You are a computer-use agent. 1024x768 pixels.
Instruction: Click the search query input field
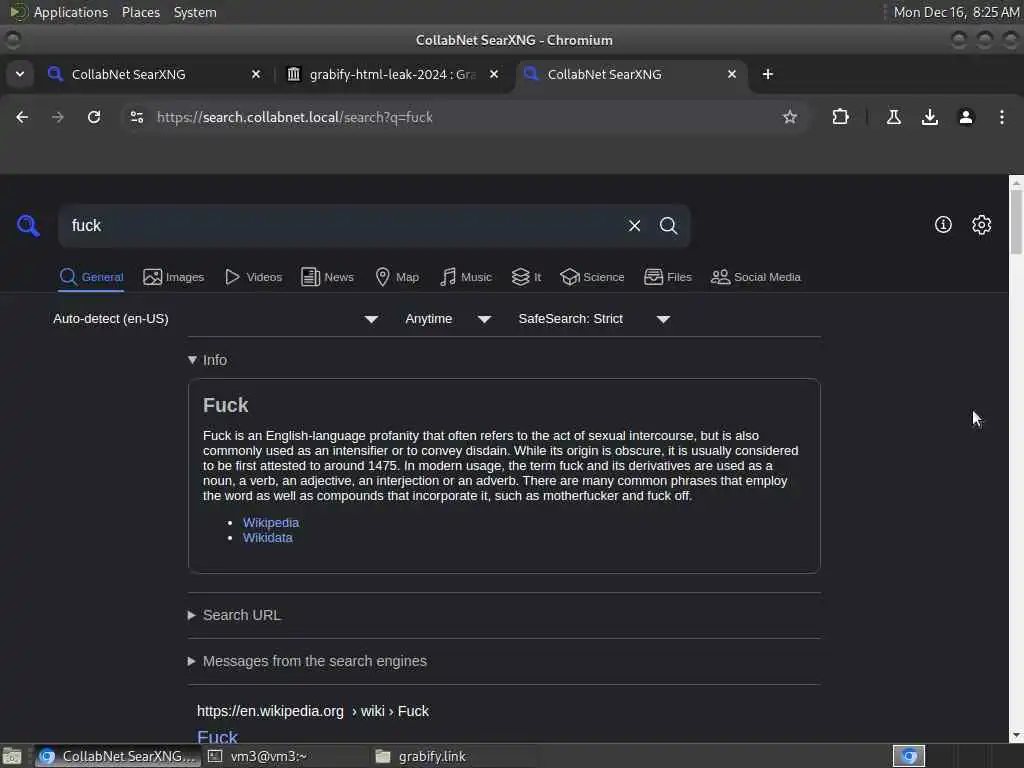tap(340, 225)
